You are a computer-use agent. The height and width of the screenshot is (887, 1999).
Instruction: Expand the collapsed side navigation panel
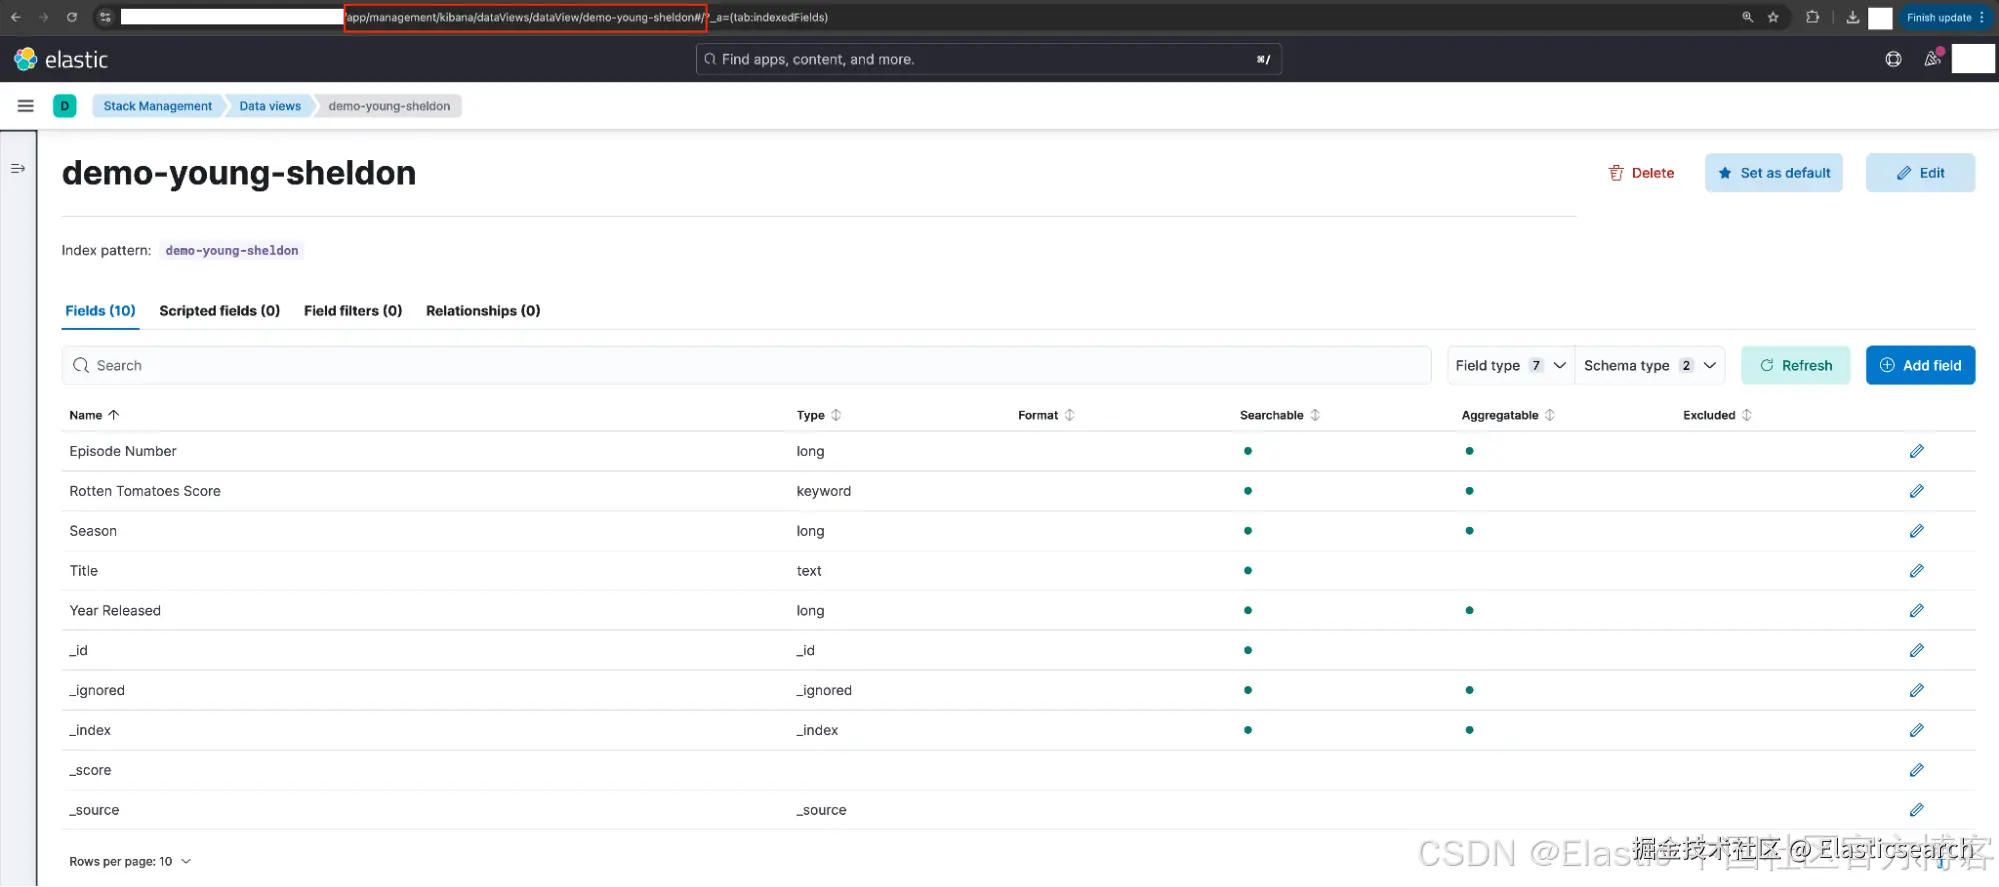click(18, 169)
